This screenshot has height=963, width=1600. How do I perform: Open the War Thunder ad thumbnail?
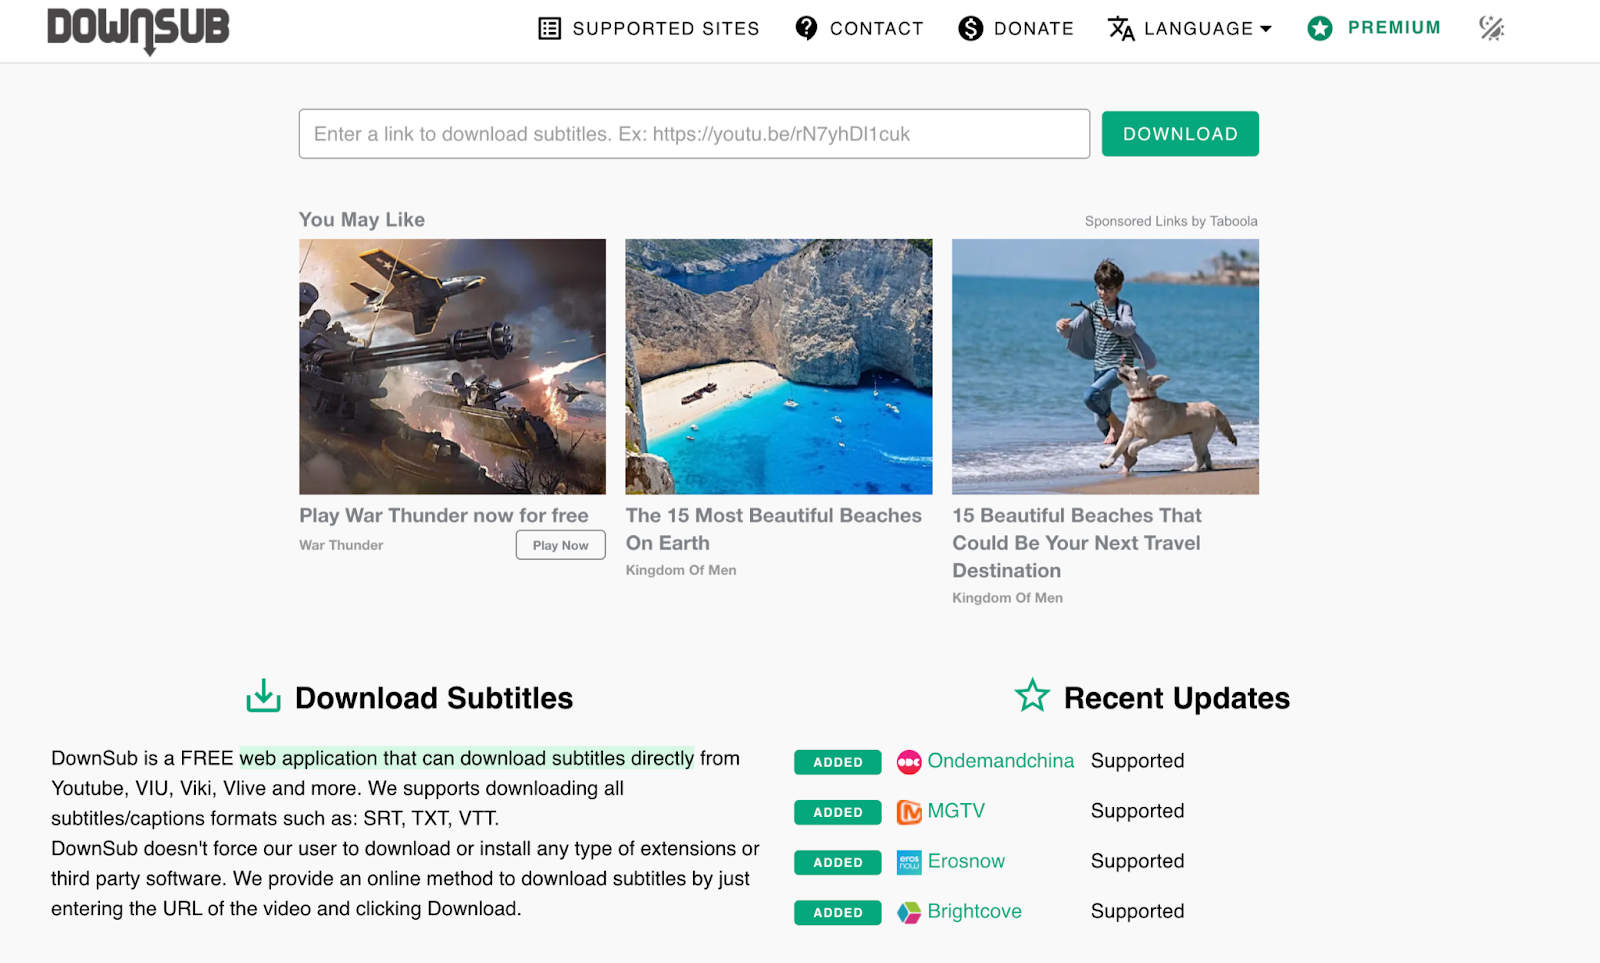(452, 366)
